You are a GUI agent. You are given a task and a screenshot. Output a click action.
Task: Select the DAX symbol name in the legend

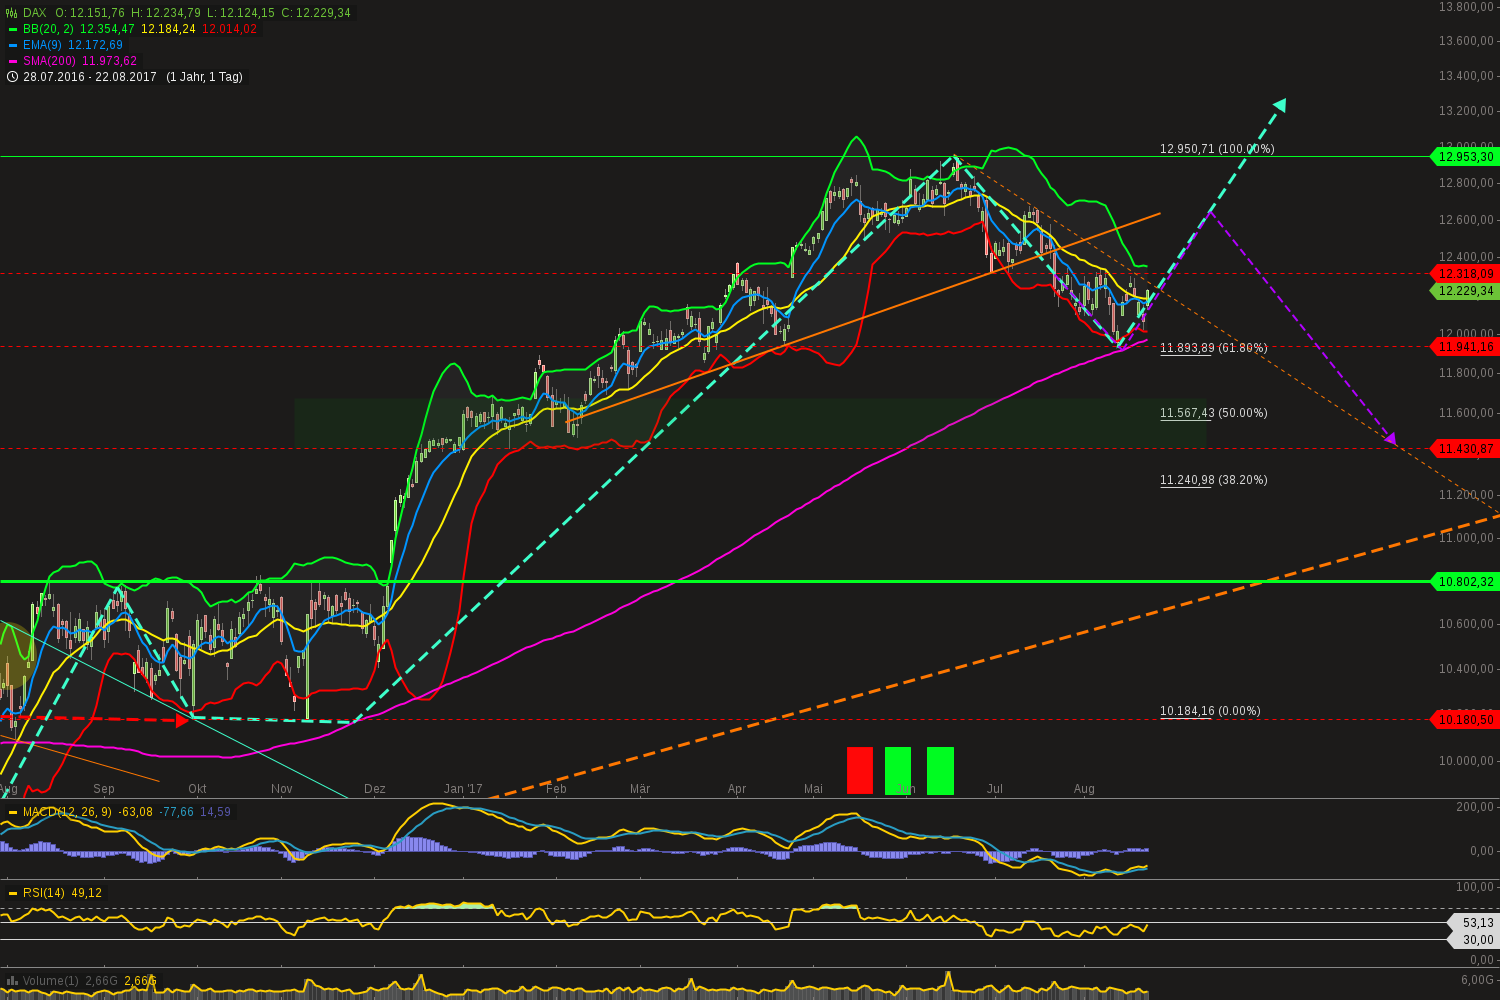[x=35, y=13]
